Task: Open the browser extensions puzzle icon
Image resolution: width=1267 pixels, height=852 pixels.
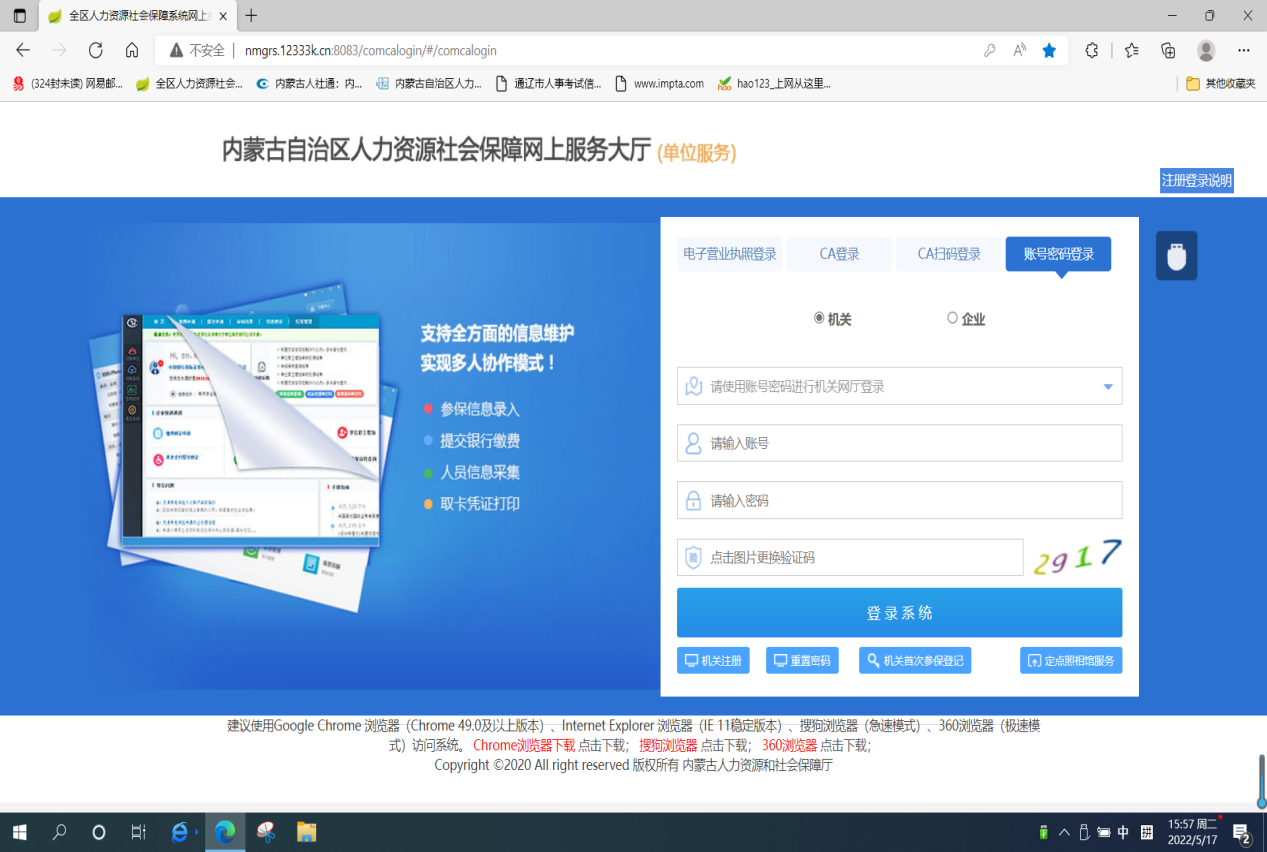Action: (x=1092, y=50)
